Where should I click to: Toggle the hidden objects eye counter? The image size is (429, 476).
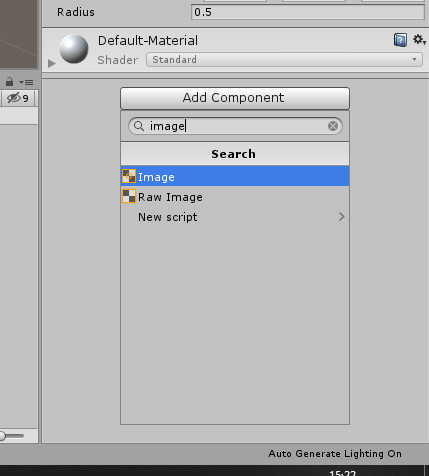click(18, 98)
